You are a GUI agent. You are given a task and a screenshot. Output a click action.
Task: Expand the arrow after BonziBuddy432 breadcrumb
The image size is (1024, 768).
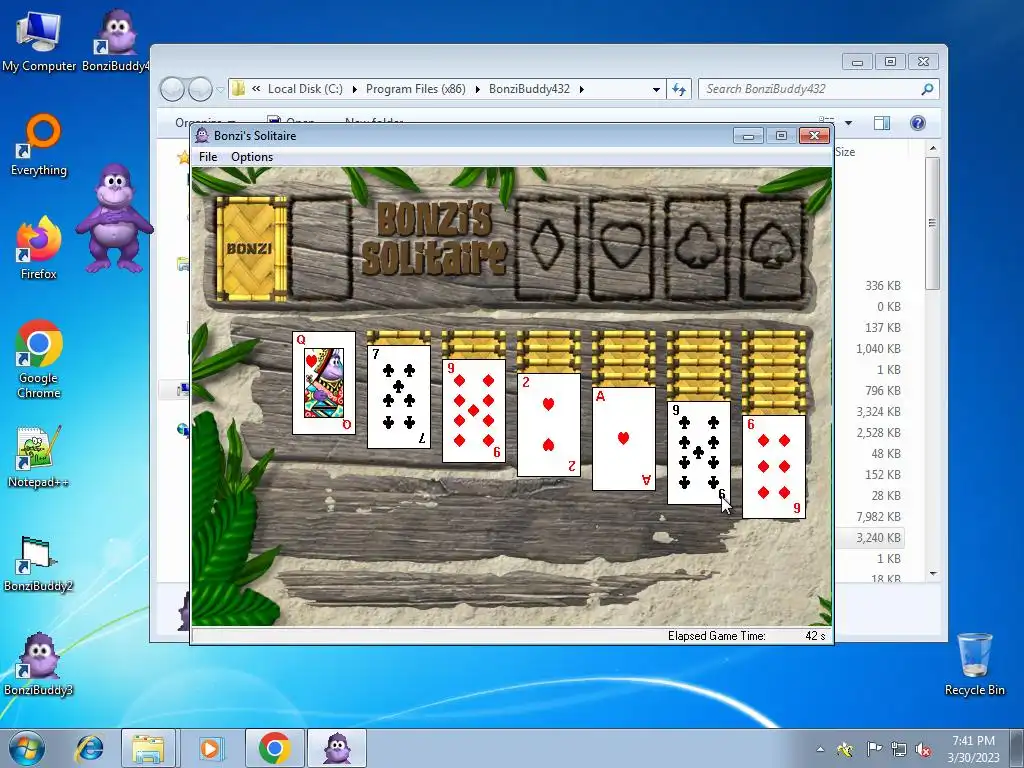click(x=581, y=89)
